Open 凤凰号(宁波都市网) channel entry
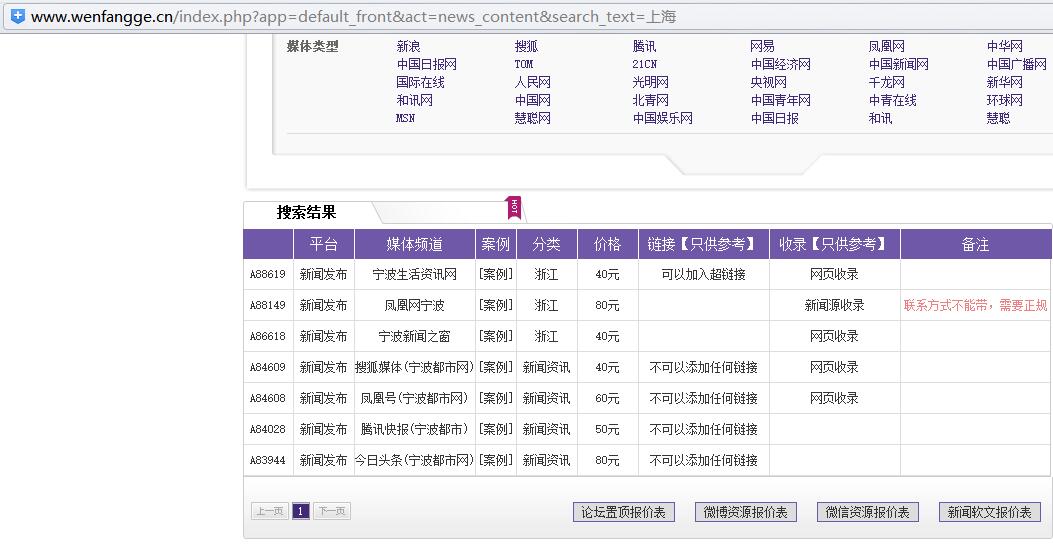Viewport: 1053px width, 545px height. pyautogui.click(x=414, y=398)
